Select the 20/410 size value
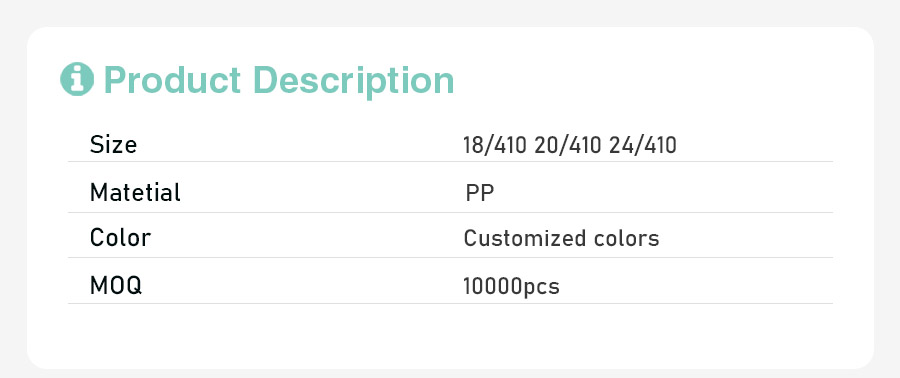 568,146
